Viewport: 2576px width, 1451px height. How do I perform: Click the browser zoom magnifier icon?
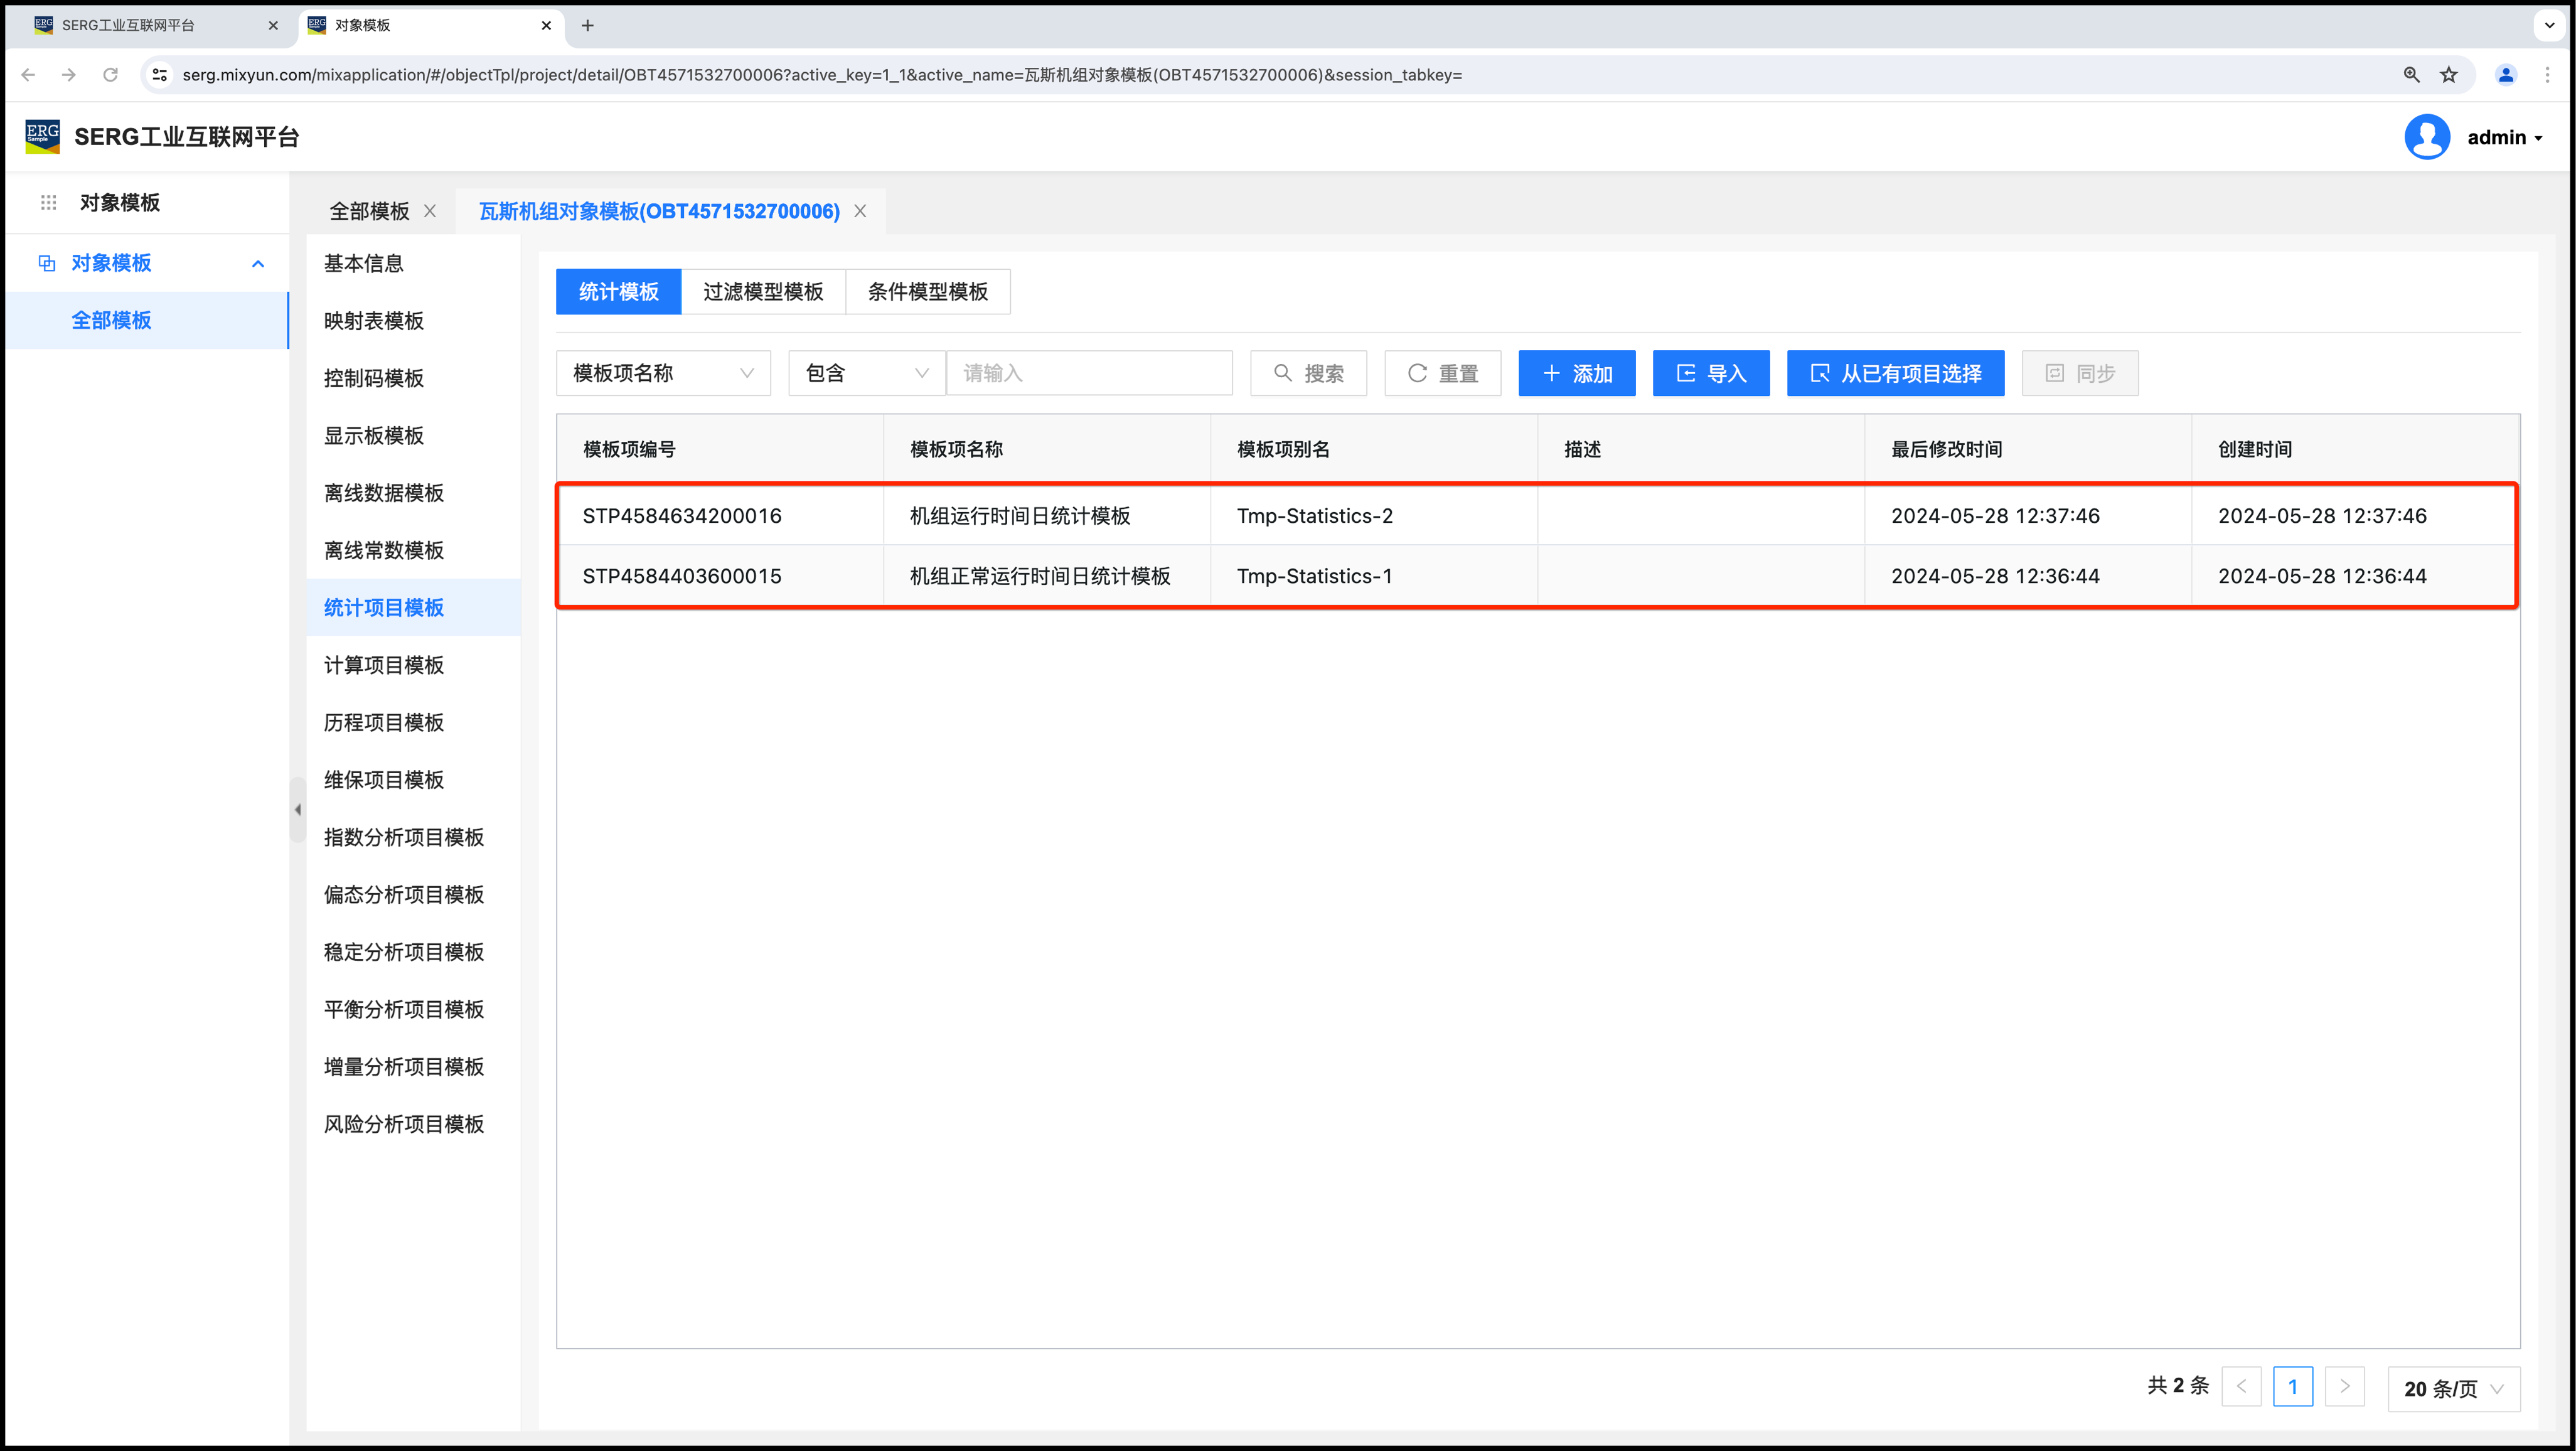[x=2411, y=75]
